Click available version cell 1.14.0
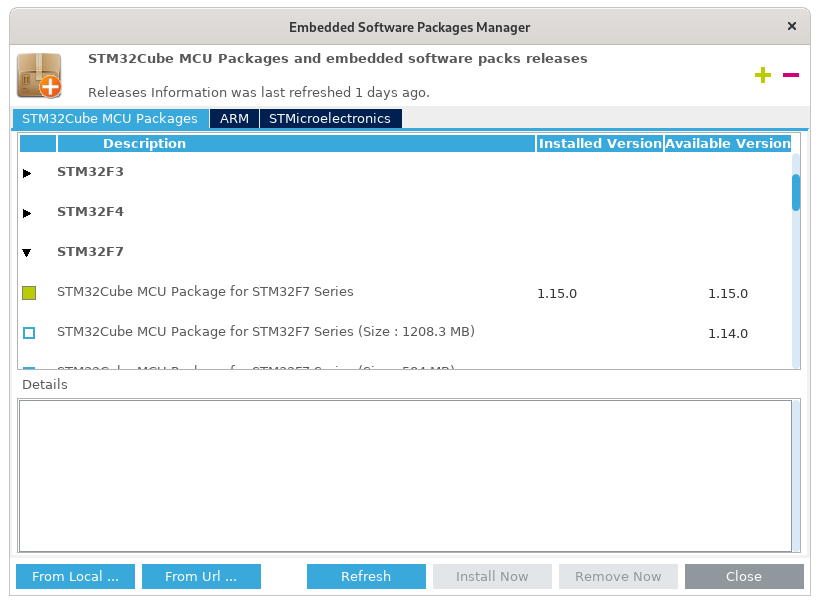This screenshot has height=605, width=820. click(728, 334)
